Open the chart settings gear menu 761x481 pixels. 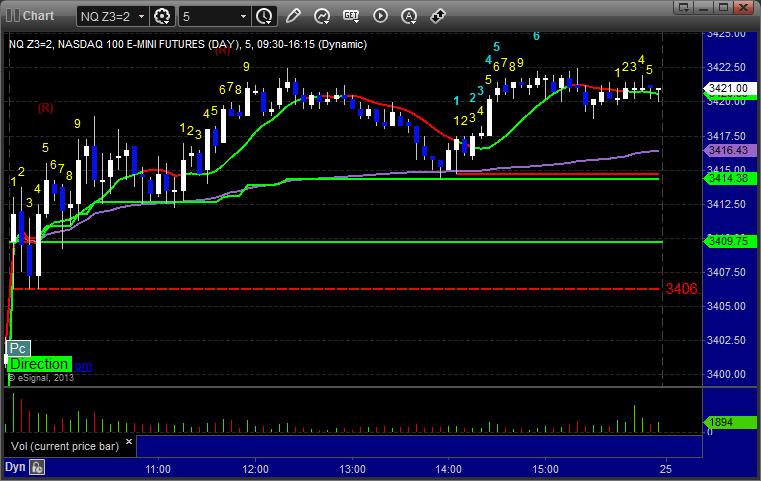coord(162,16)
